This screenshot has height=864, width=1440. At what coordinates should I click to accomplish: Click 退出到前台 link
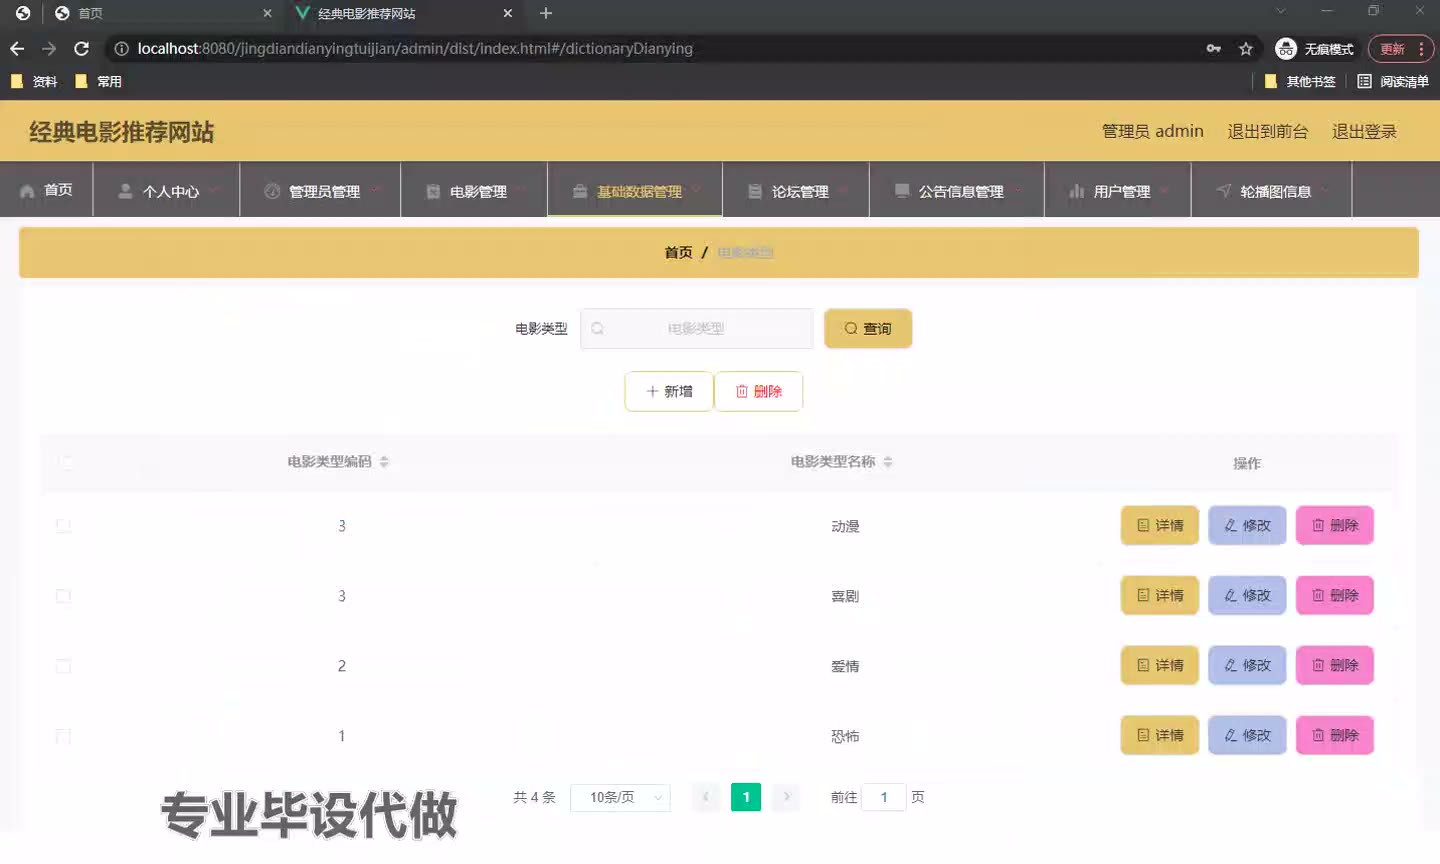pos(1267,131)
